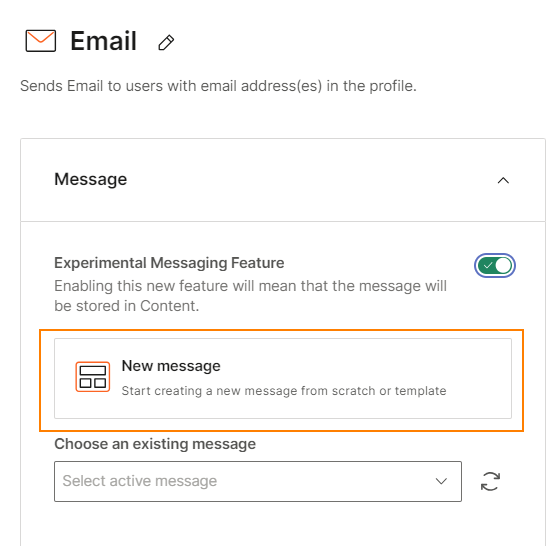Click the New message layout icon
Viewport: 553px width, 546px height.
93,377
